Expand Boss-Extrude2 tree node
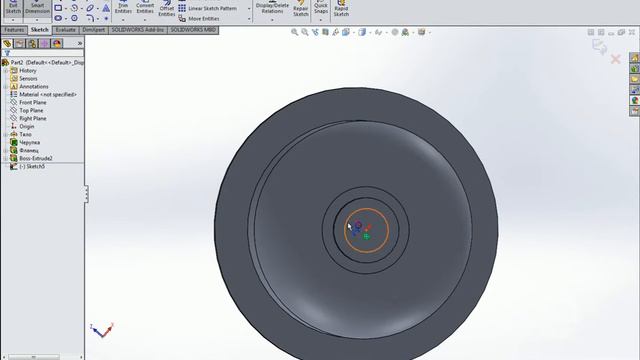640x360 pixels. [x=5, y=158]
